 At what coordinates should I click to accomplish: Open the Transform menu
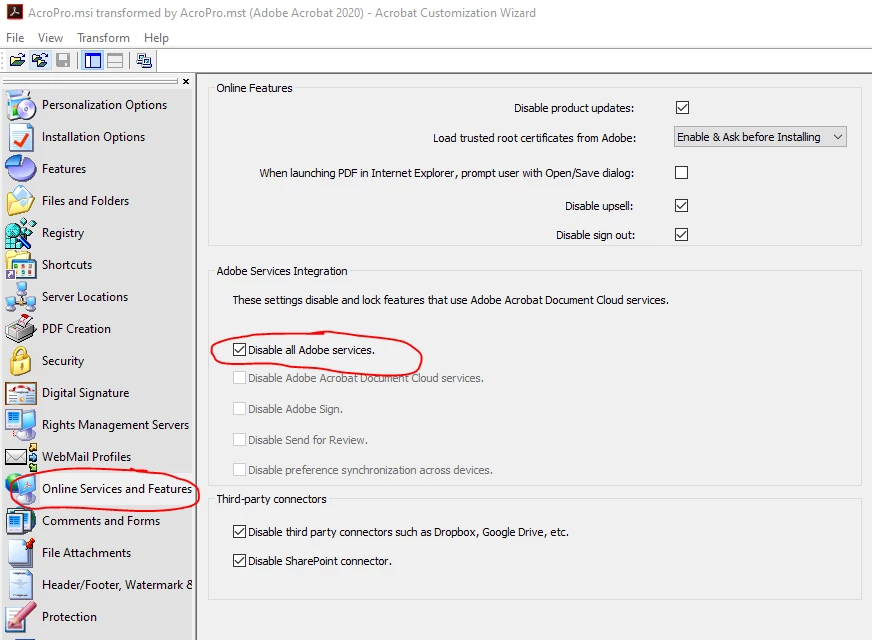pyautogui.click(x=103, y=38)
